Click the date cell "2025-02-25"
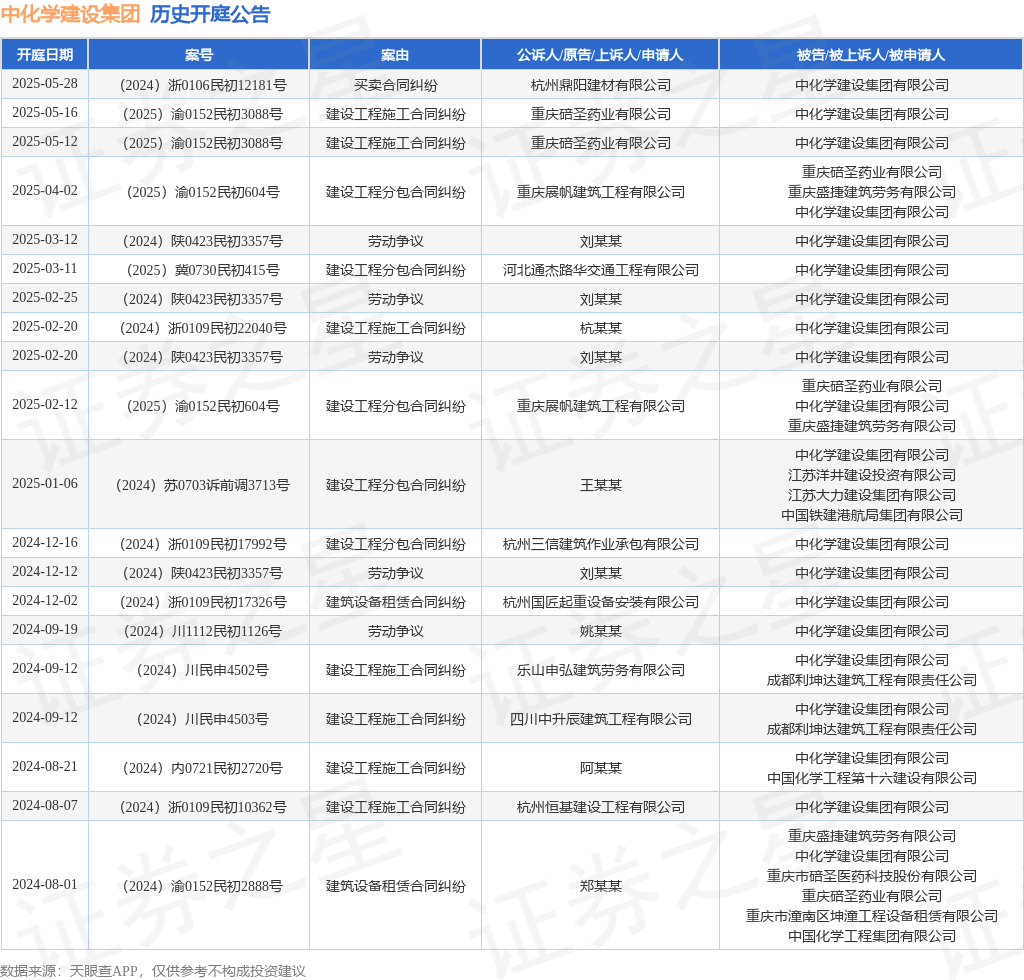1024x980 pixels. tap(44, 297)
